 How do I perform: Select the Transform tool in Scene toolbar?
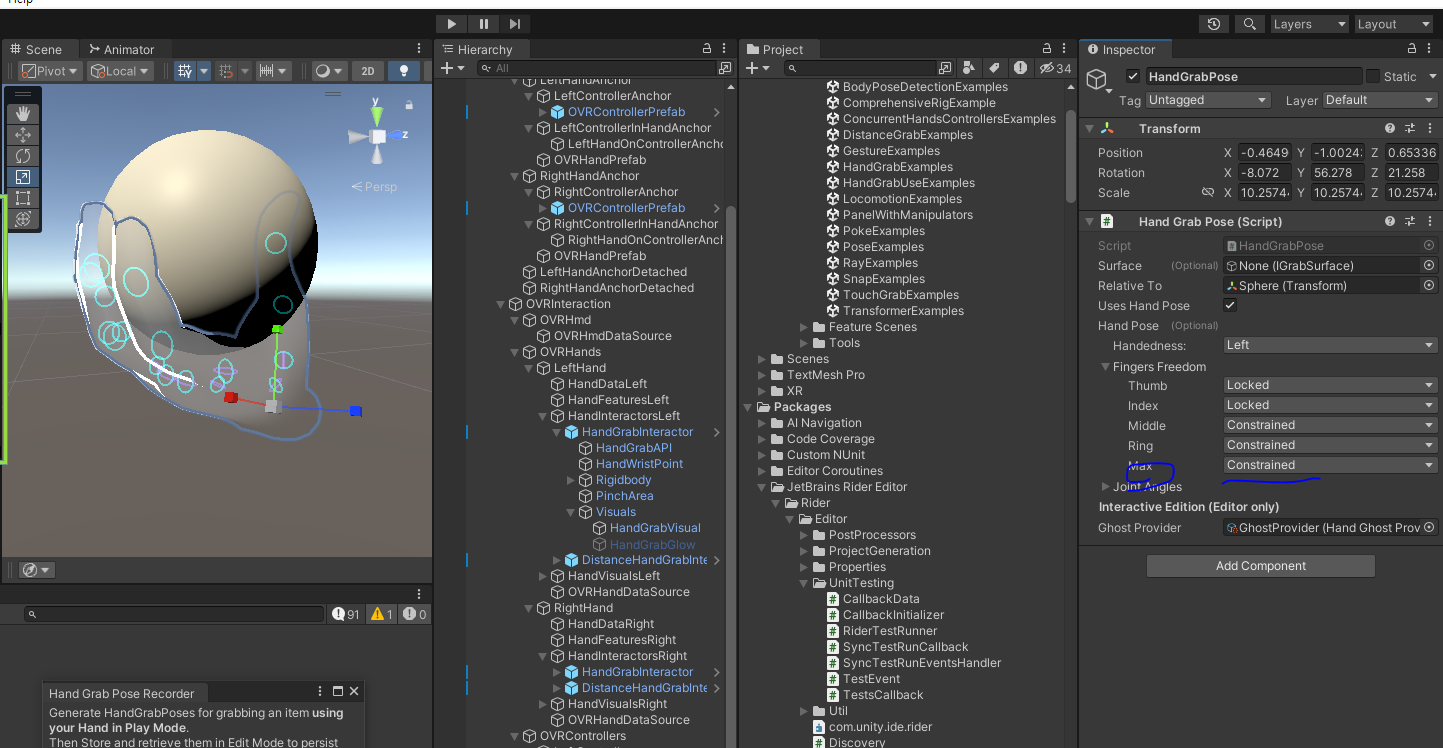click(23, 219)
